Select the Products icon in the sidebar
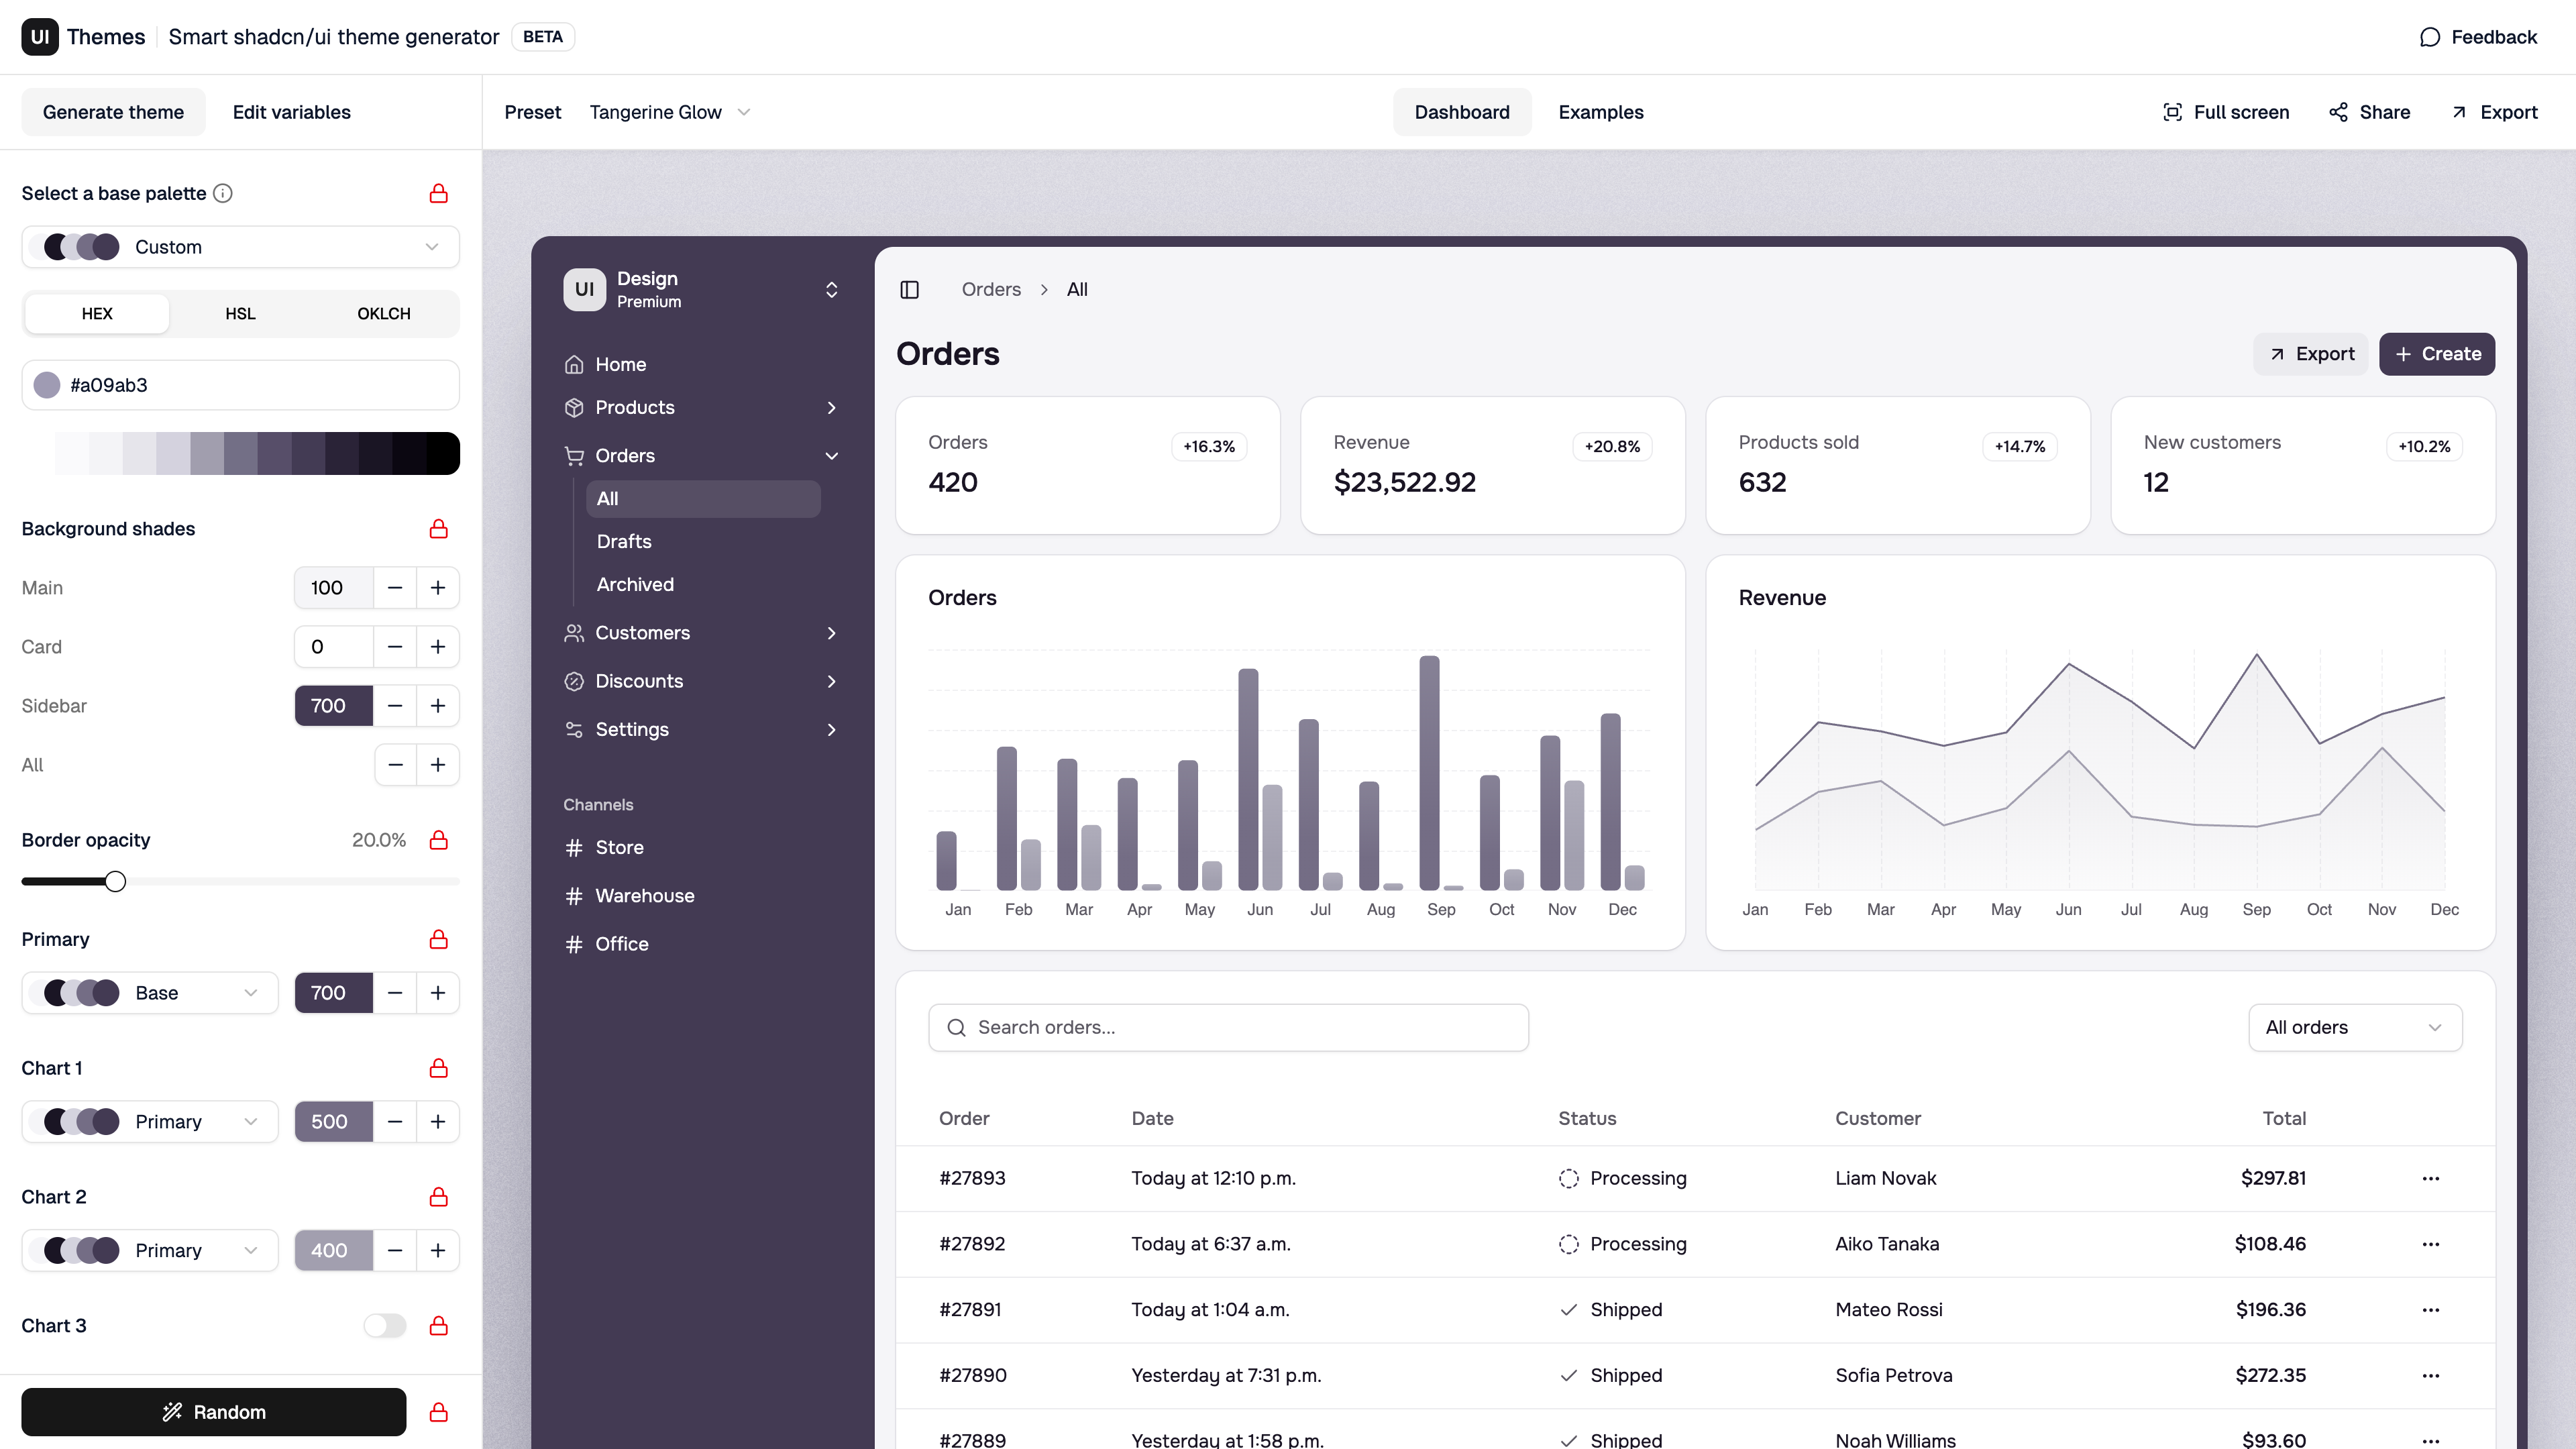2576x1449 pixels. point(573,407)
